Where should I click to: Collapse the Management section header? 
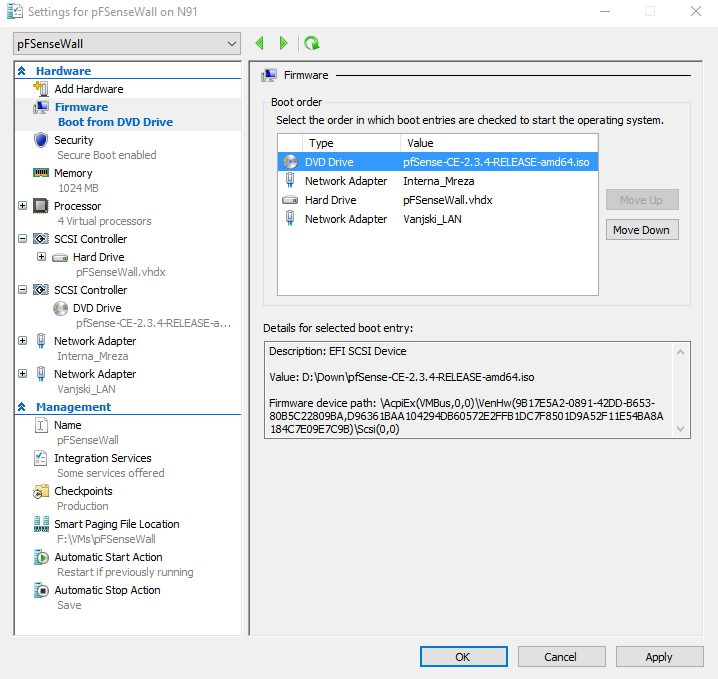click(x=22, y=407)
